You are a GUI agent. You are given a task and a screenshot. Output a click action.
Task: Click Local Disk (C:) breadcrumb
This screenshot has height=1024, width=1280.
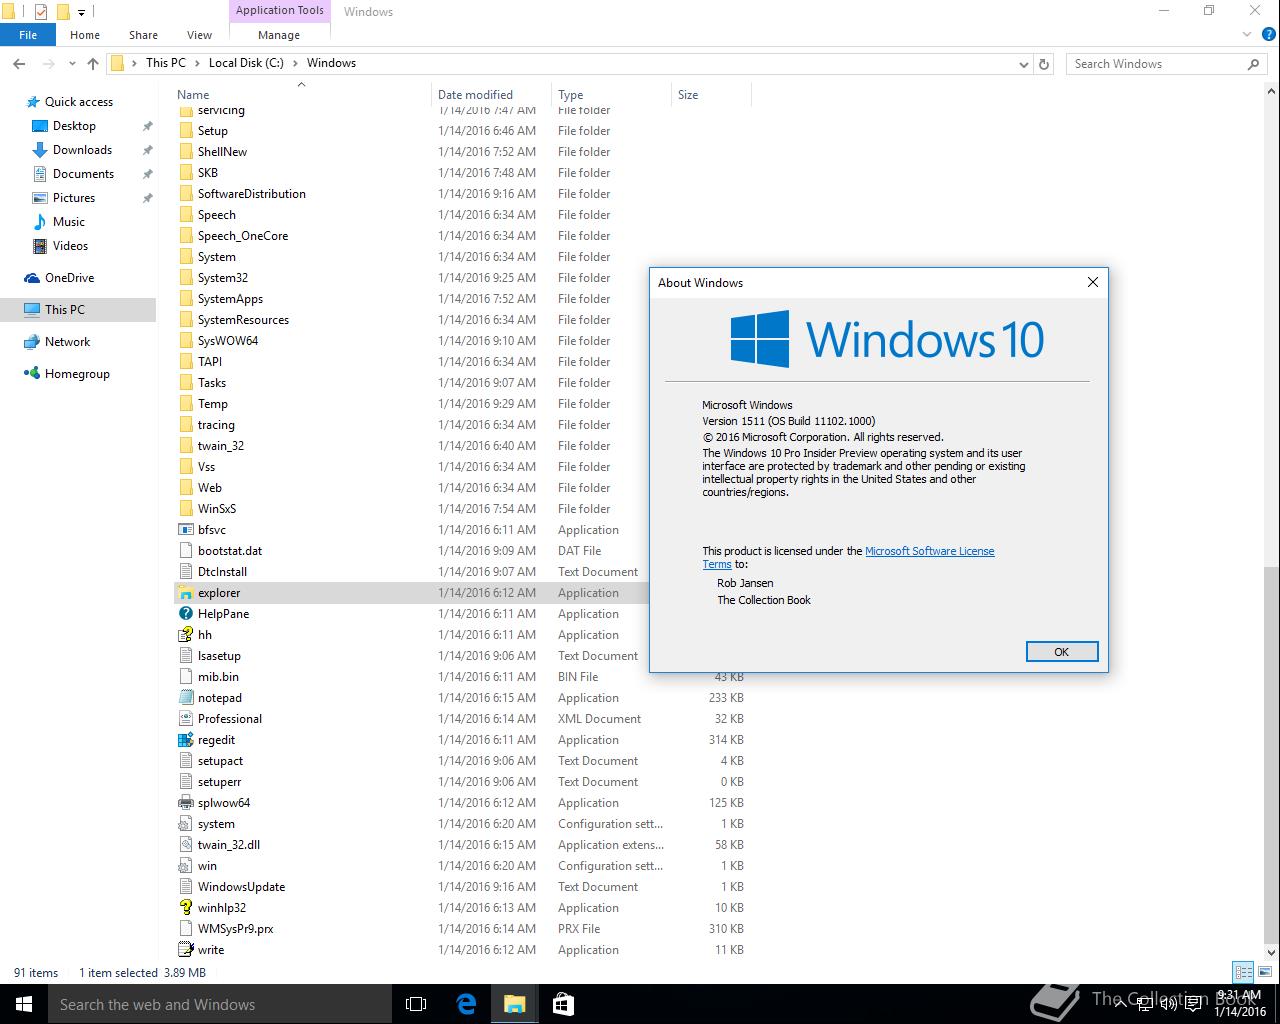tap(246, 63)
